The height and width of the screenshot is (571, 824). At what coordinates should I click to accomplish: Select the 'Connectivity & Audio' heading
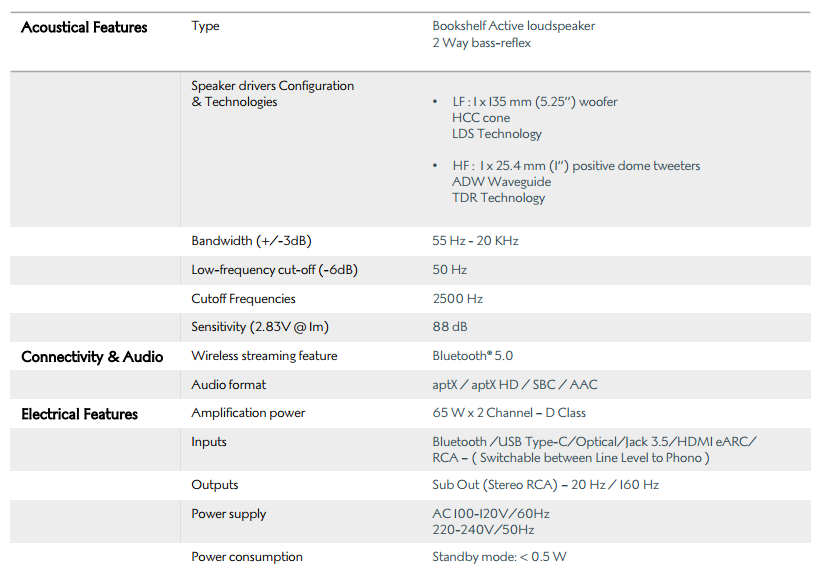click(x=92, y=357)
